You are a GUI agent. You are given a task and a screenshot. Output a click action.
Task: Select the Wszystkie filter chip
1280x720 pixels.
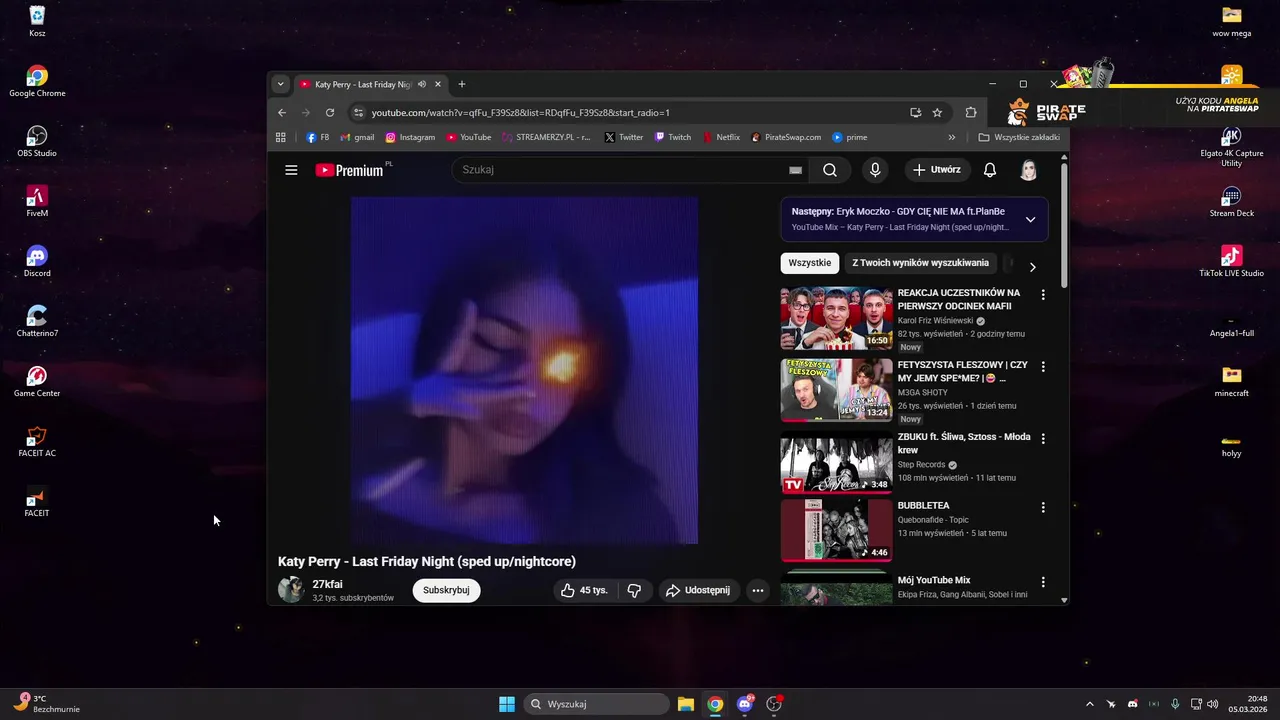pos(810,263)
